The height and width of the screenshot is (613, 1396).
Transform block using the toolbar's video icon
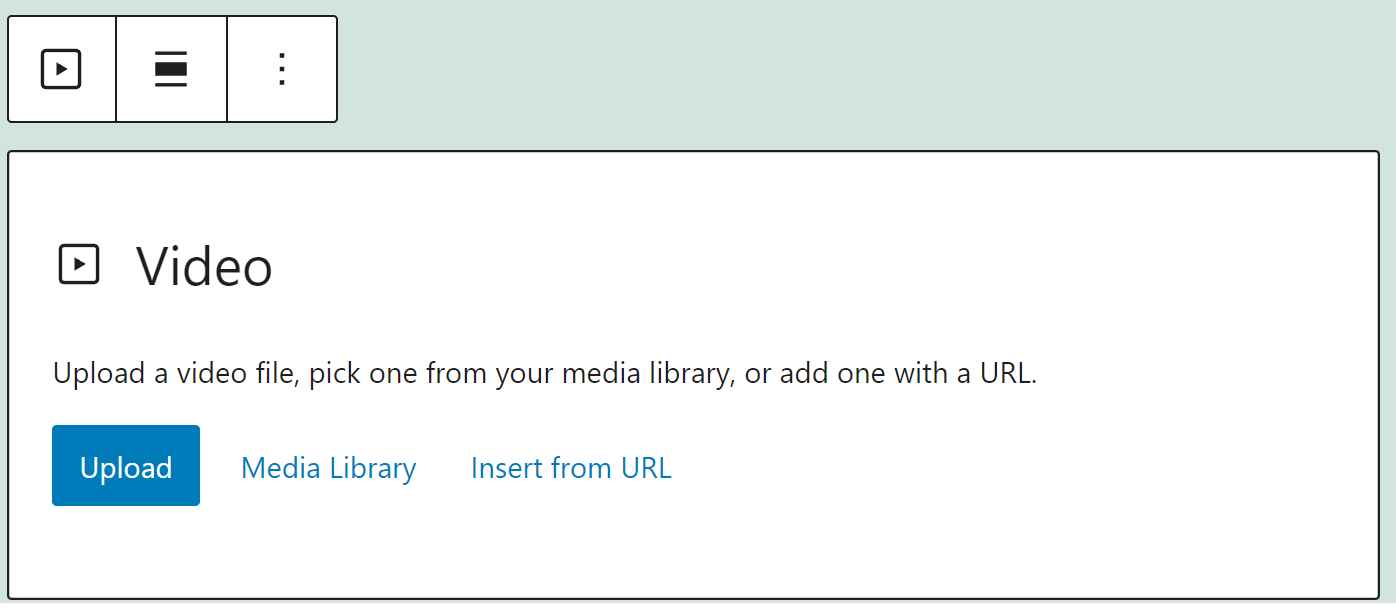click(x=61, y=69)
